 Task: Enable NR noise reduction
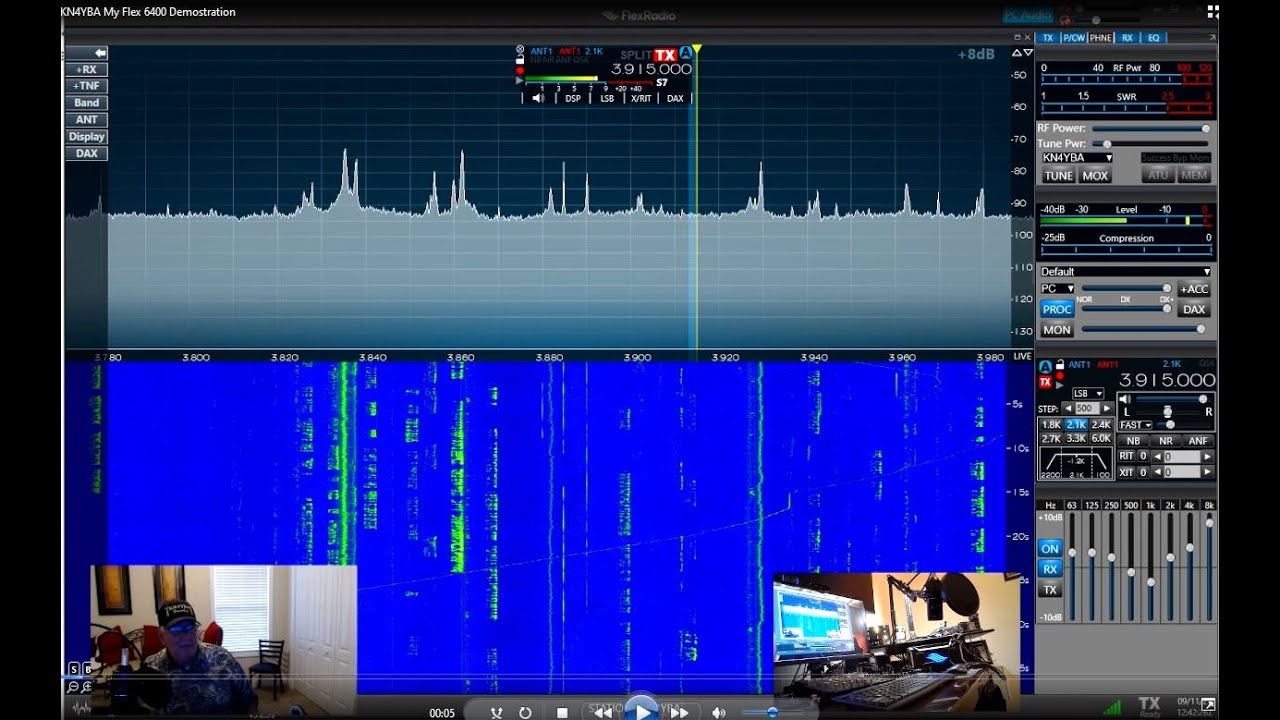pyautogui.click(x=1165, y=441)
